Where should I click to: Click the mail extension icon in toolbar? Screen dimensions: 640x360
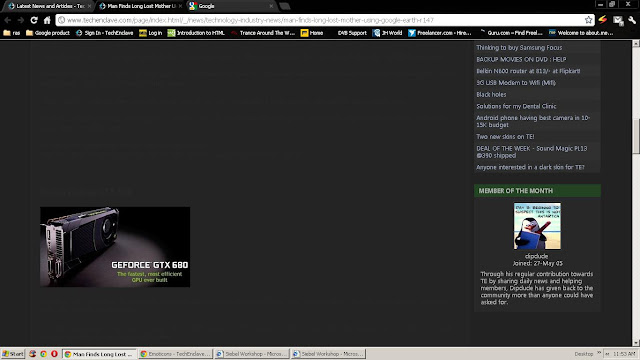click(x=618, y=20)
